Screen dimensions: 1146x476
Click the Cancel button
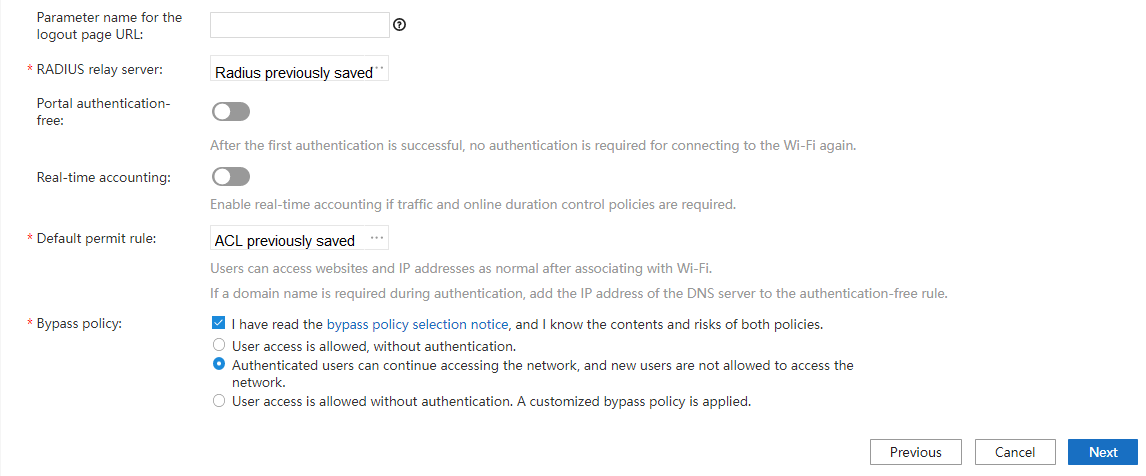point(1015,452)
